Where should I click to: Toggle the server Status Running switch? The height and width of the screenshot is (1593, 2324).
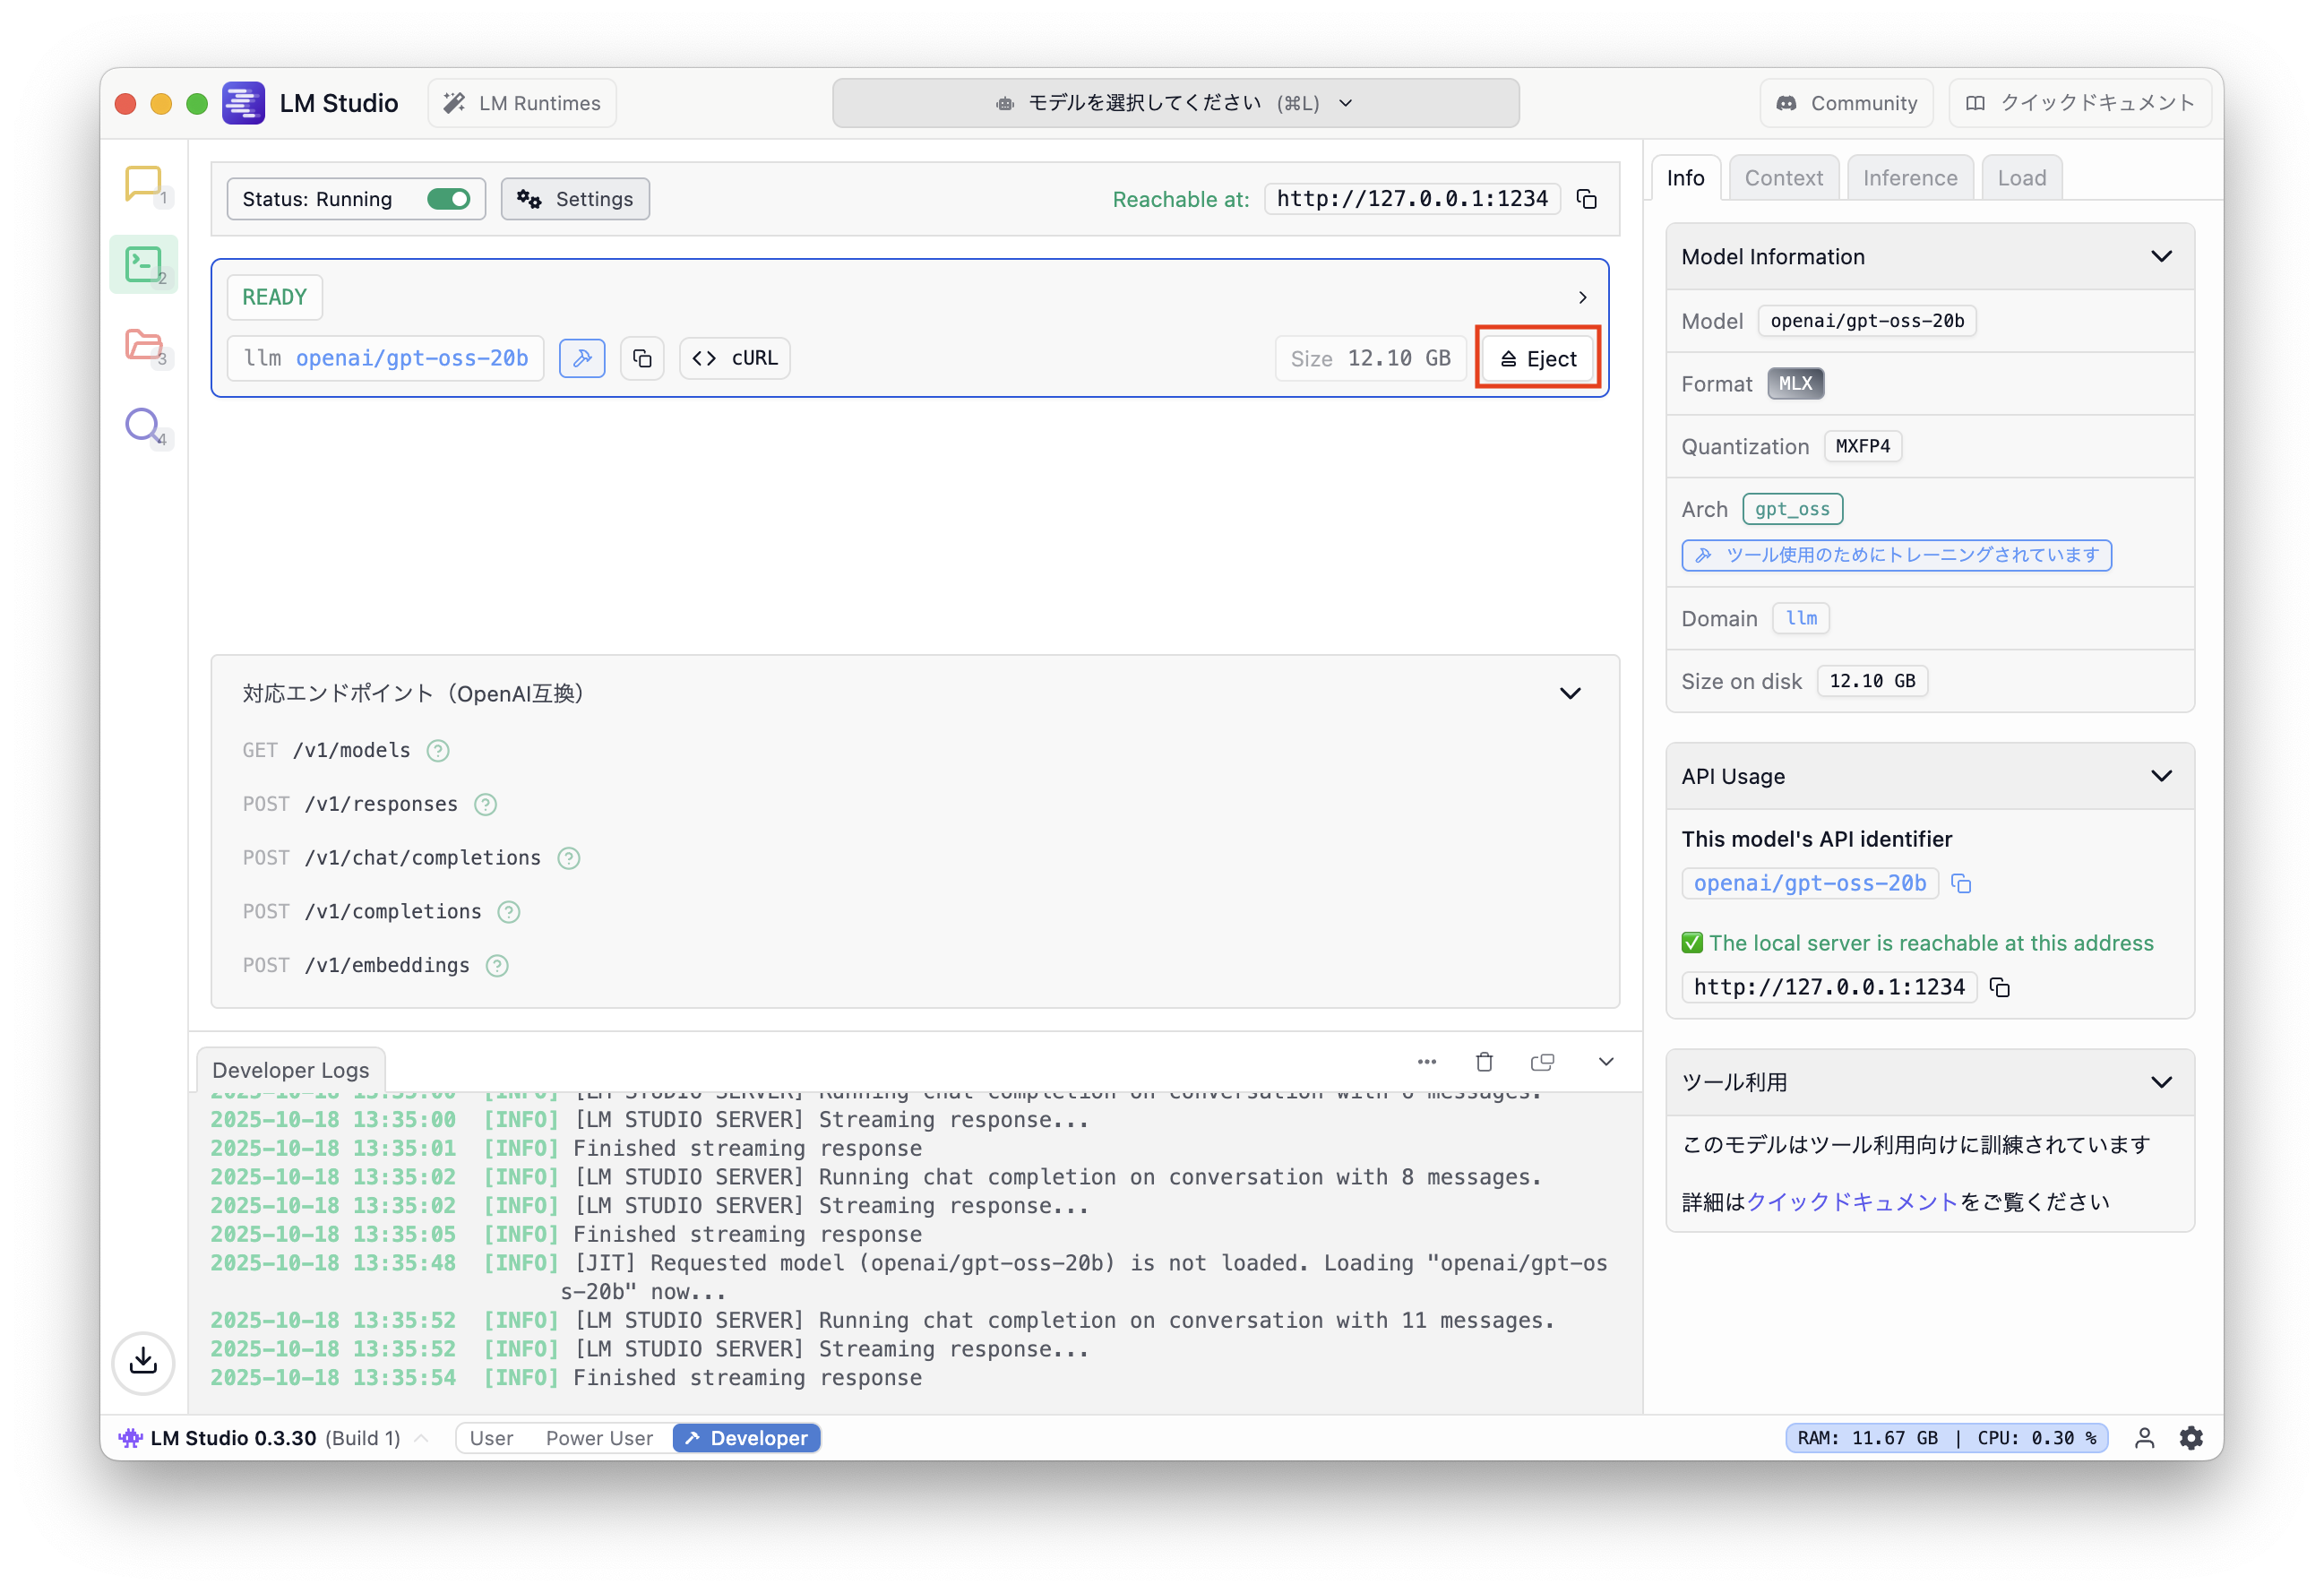coord(448,199)
